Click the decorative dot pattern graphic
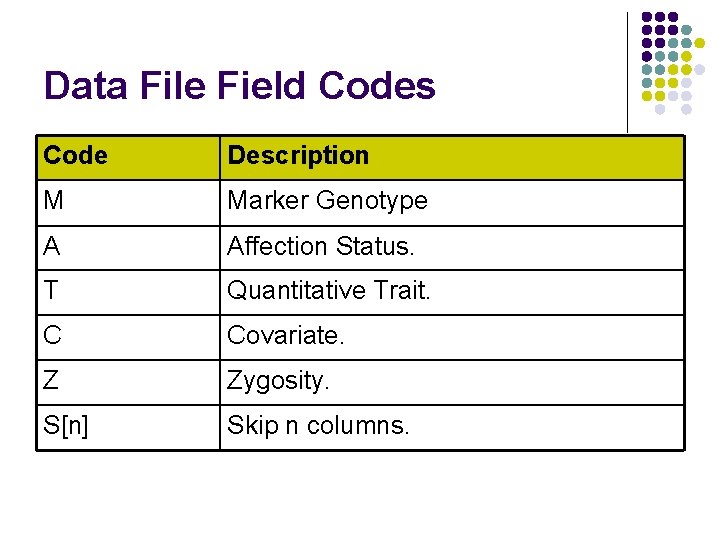This screenshot has width=720, height=540. click(673, 63)
